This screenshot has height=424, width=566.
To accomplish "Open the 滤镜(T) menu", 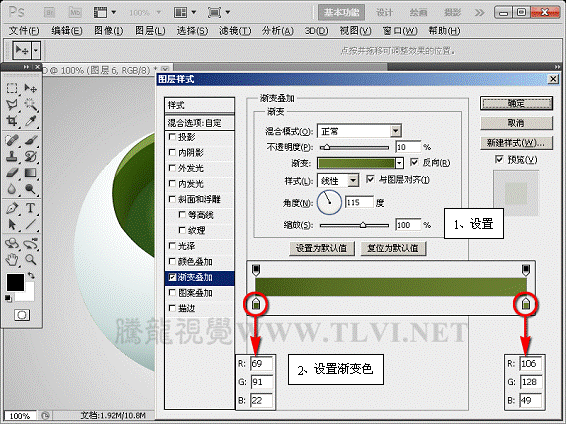I will click(235, 31).
